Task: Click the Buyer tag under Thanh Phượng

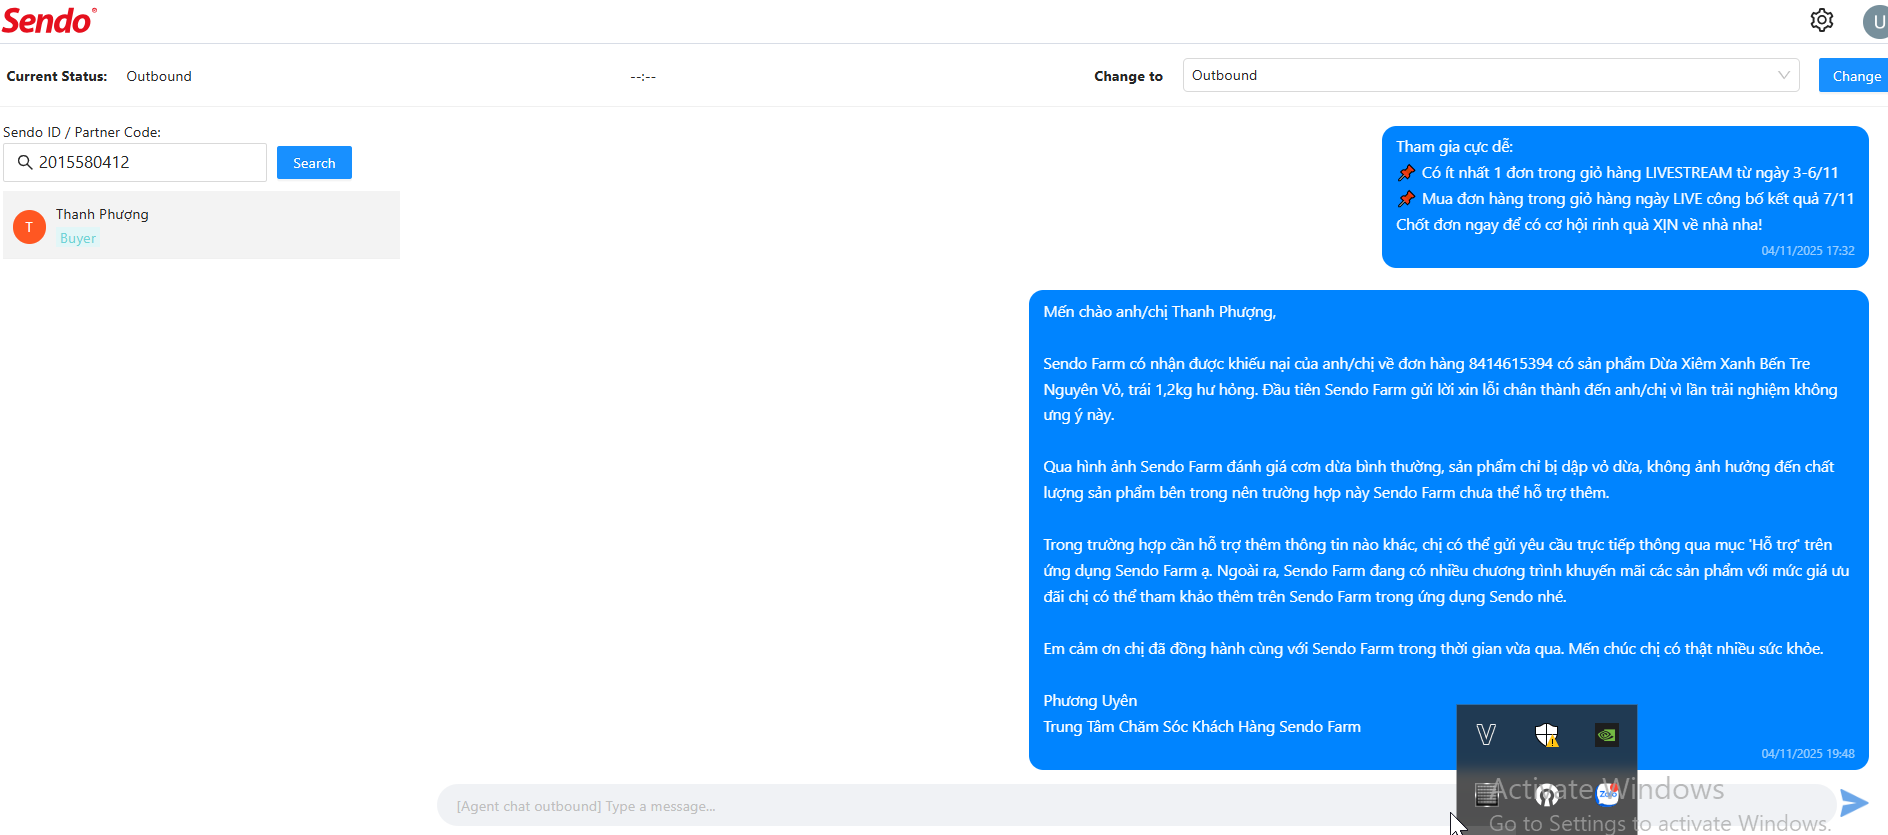Action: (78, 238)
